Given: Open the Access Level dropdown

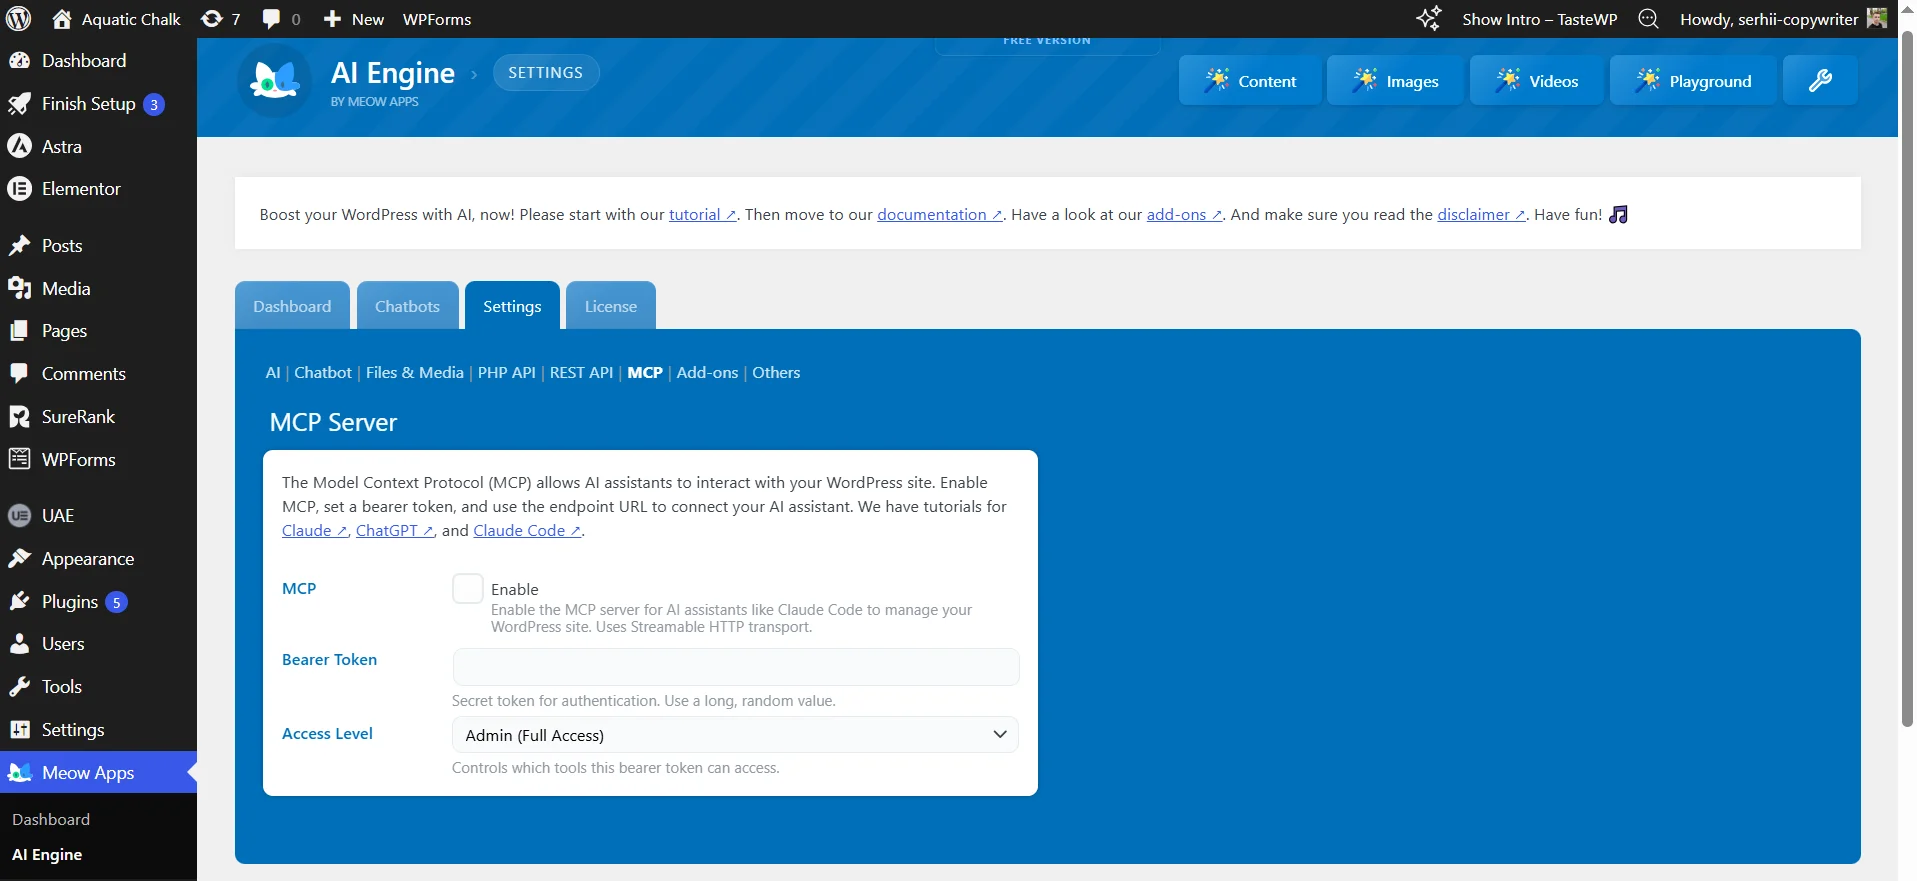Looking at the screenshot, I should [x=735, y=735].
